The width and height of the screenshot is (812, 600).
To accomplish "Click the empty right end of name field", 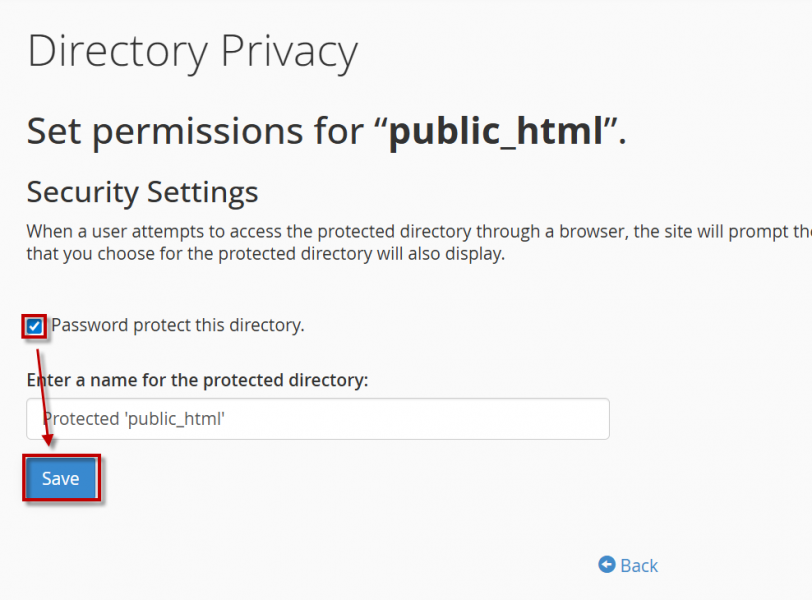I will (x=560, y=419).
